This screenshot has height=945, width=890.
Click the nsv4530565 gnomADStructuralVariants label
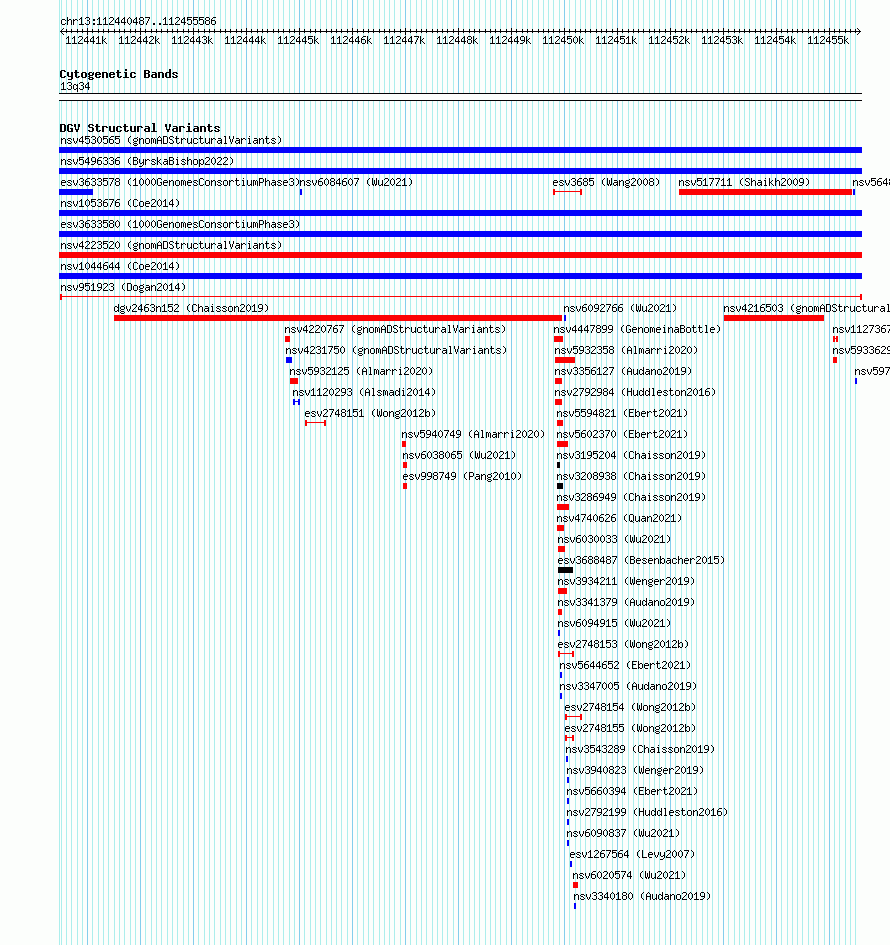(171, 140)
